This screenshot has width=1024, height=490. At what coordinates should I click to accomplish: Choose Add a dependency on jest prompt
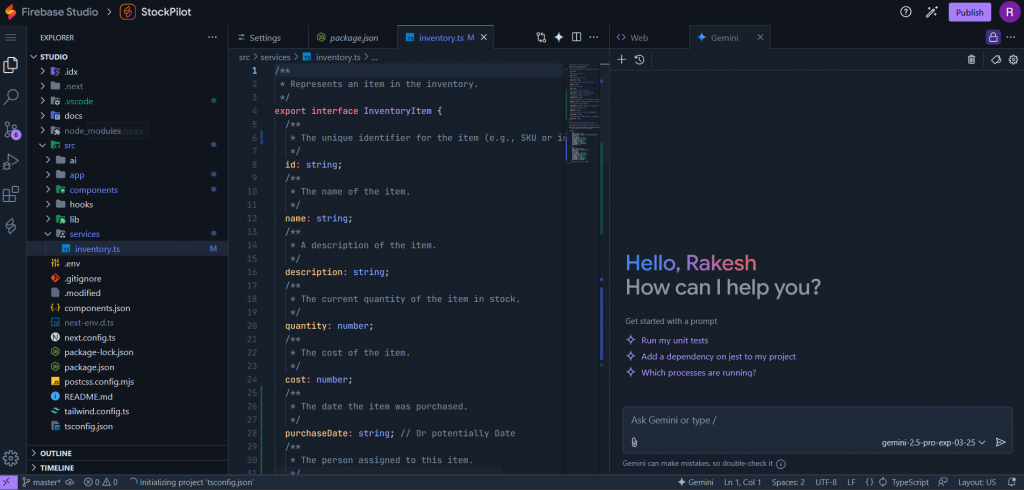click(718, 357)
